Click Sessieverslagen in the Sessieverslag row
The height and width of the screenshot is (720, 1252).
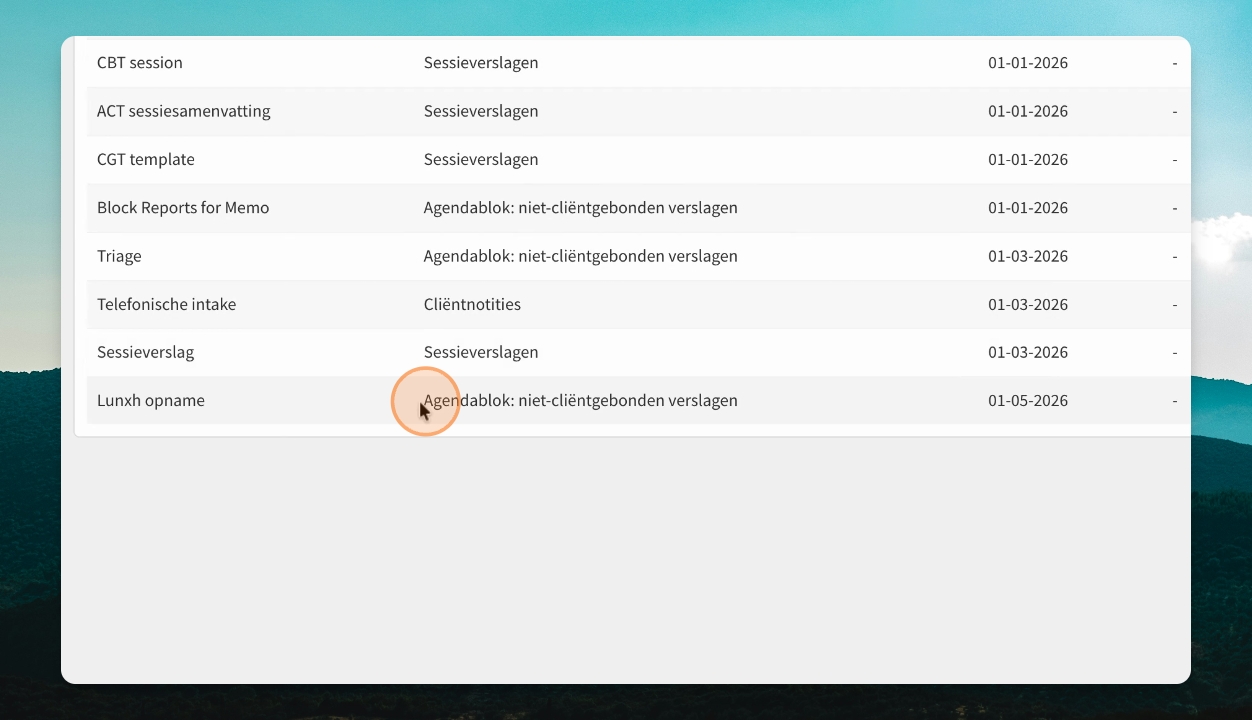pyautogui.click(x=481, y=352)
